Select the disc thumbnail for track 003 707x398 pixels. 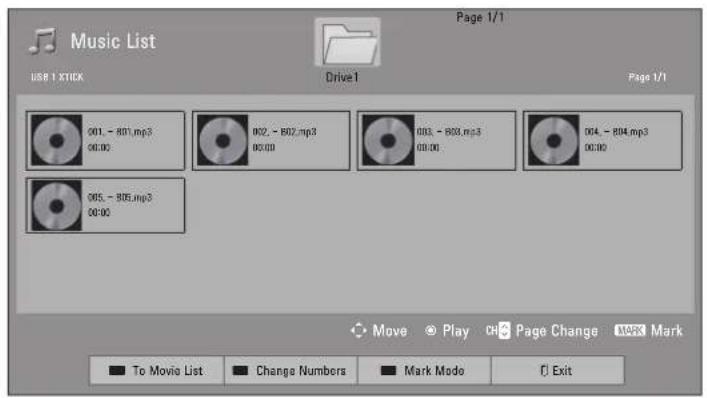388,141
